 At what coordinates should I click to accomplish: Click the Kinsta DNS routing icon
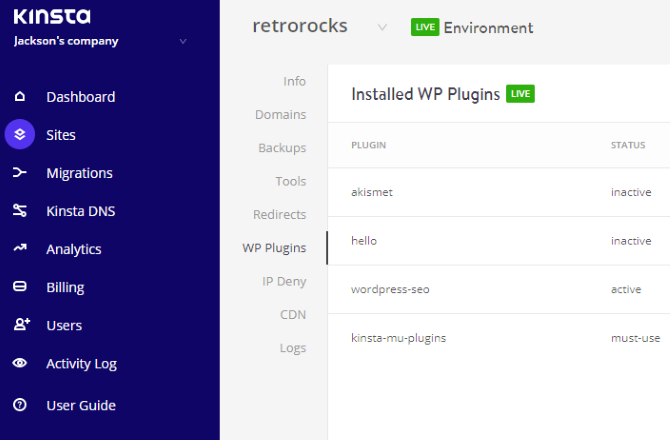pyautogui.click(x=20, y=211)
